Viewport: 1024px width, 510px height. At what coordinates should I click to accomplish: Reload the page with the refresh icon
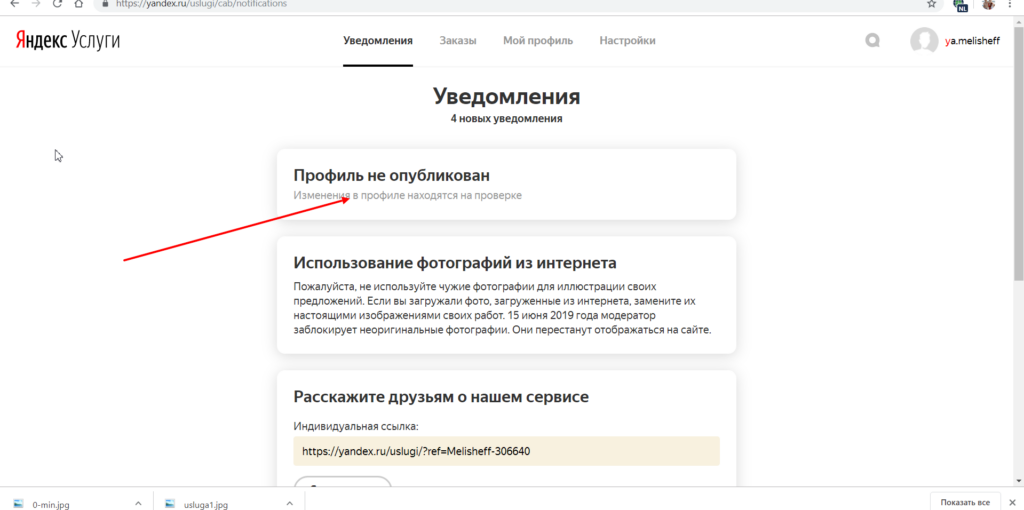click(57, 3)
